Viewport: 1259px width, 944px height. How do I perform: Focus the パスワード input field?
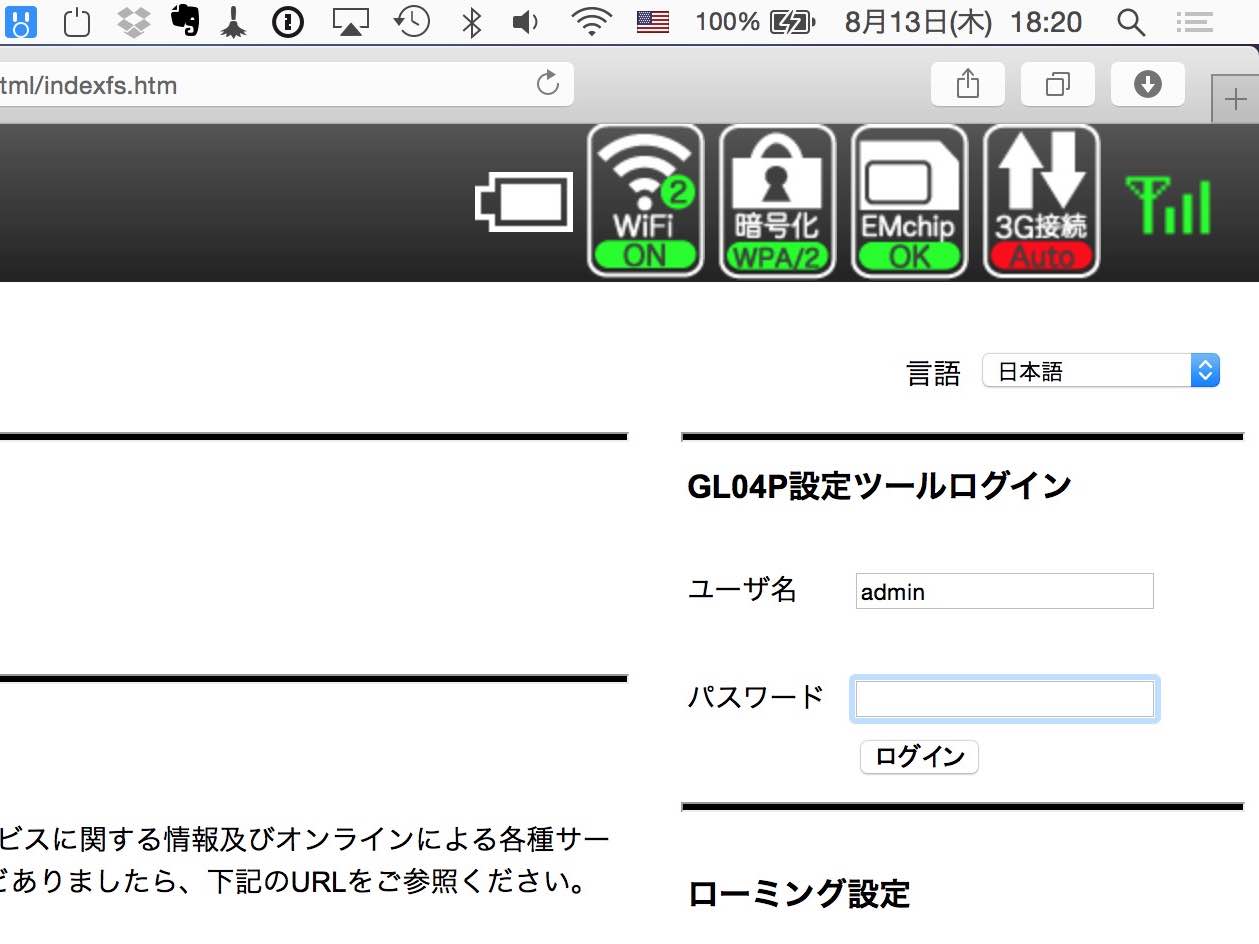click(1005, 699)
